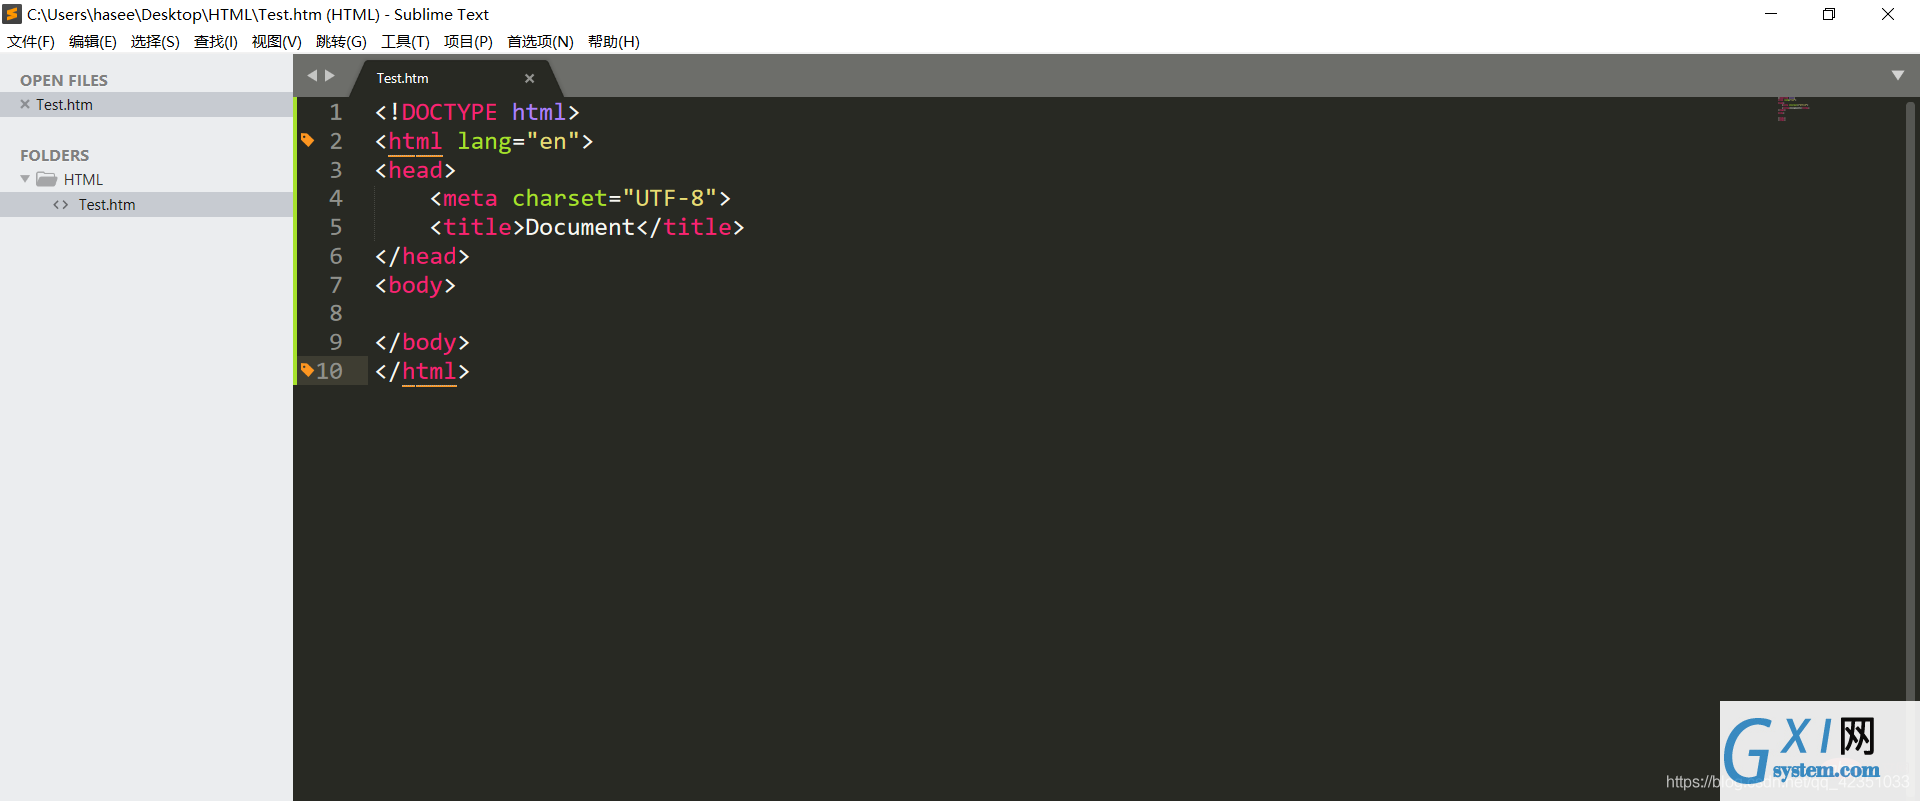The image size is (1920, 801).
Task: Collapse the HTML folder tree arrow
Action: tap(25, 179)
